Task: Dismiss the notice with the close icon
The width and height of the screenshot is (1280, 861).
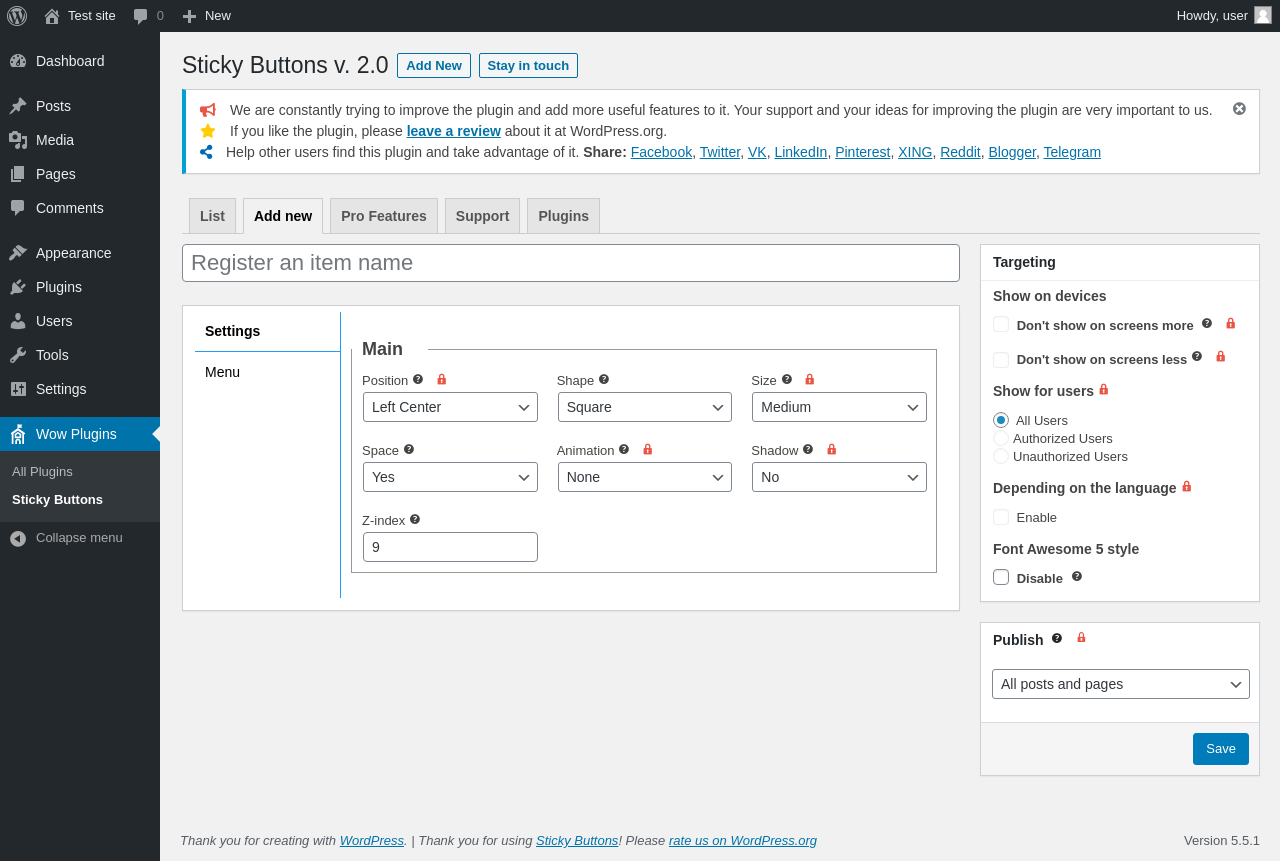Action: pos(1239,109)
